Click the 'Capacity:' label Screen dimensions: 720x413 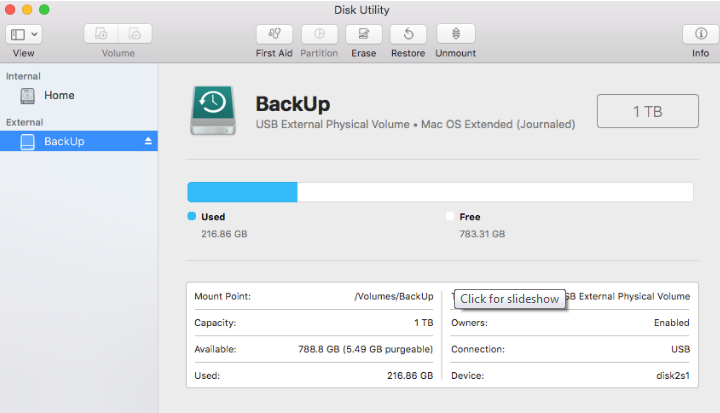tap(215, 322)
